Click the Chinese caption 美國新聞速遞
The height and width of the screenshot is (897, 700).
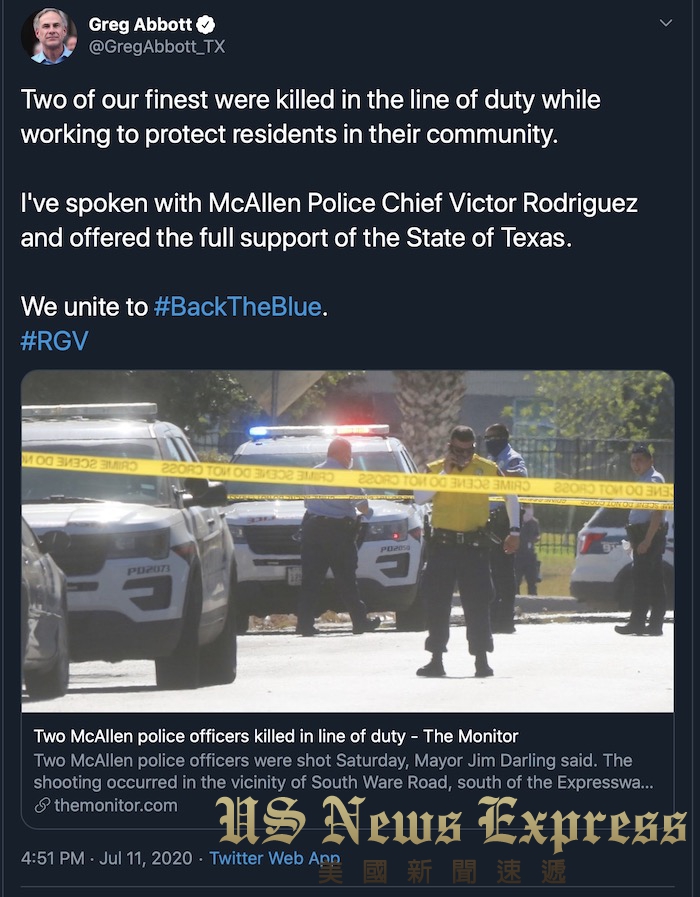442,872
